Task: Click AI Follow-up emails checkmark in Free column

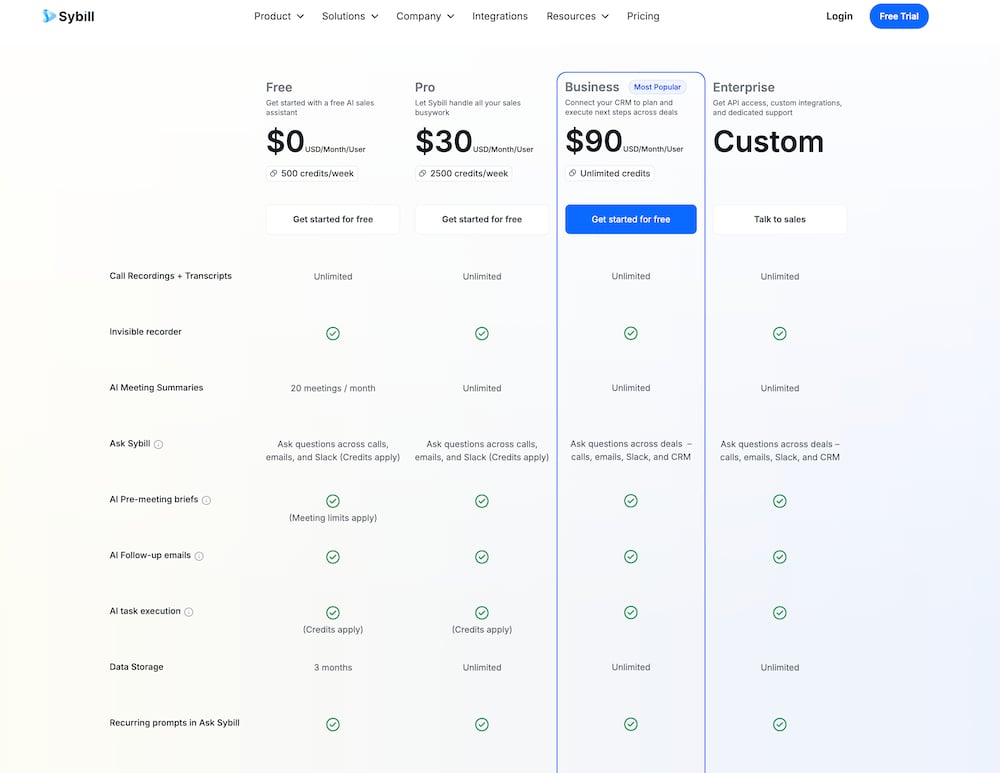Action: tap(333, 557)
